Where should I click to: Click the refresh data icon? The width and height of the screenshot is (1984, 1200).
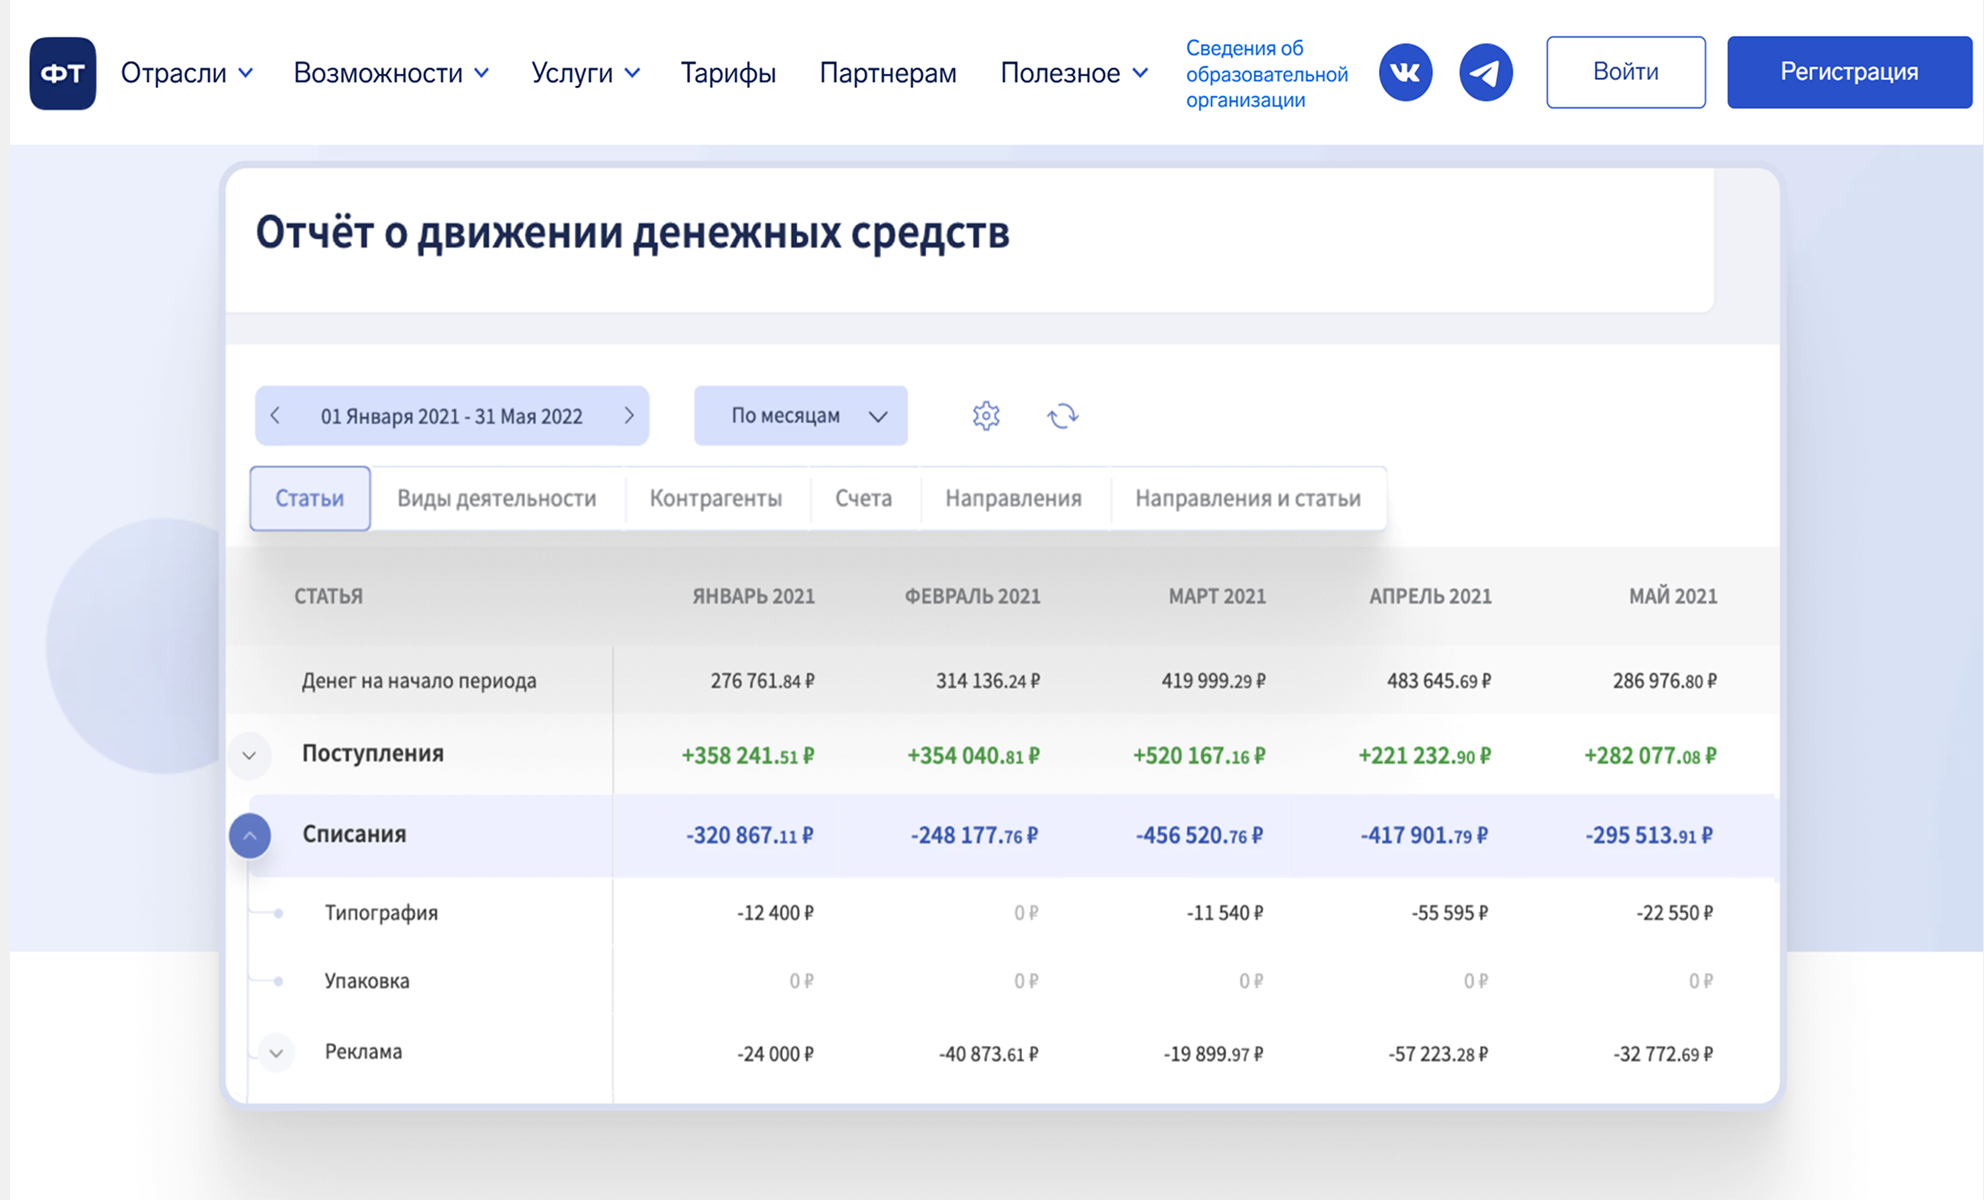tap(1063, 415)
